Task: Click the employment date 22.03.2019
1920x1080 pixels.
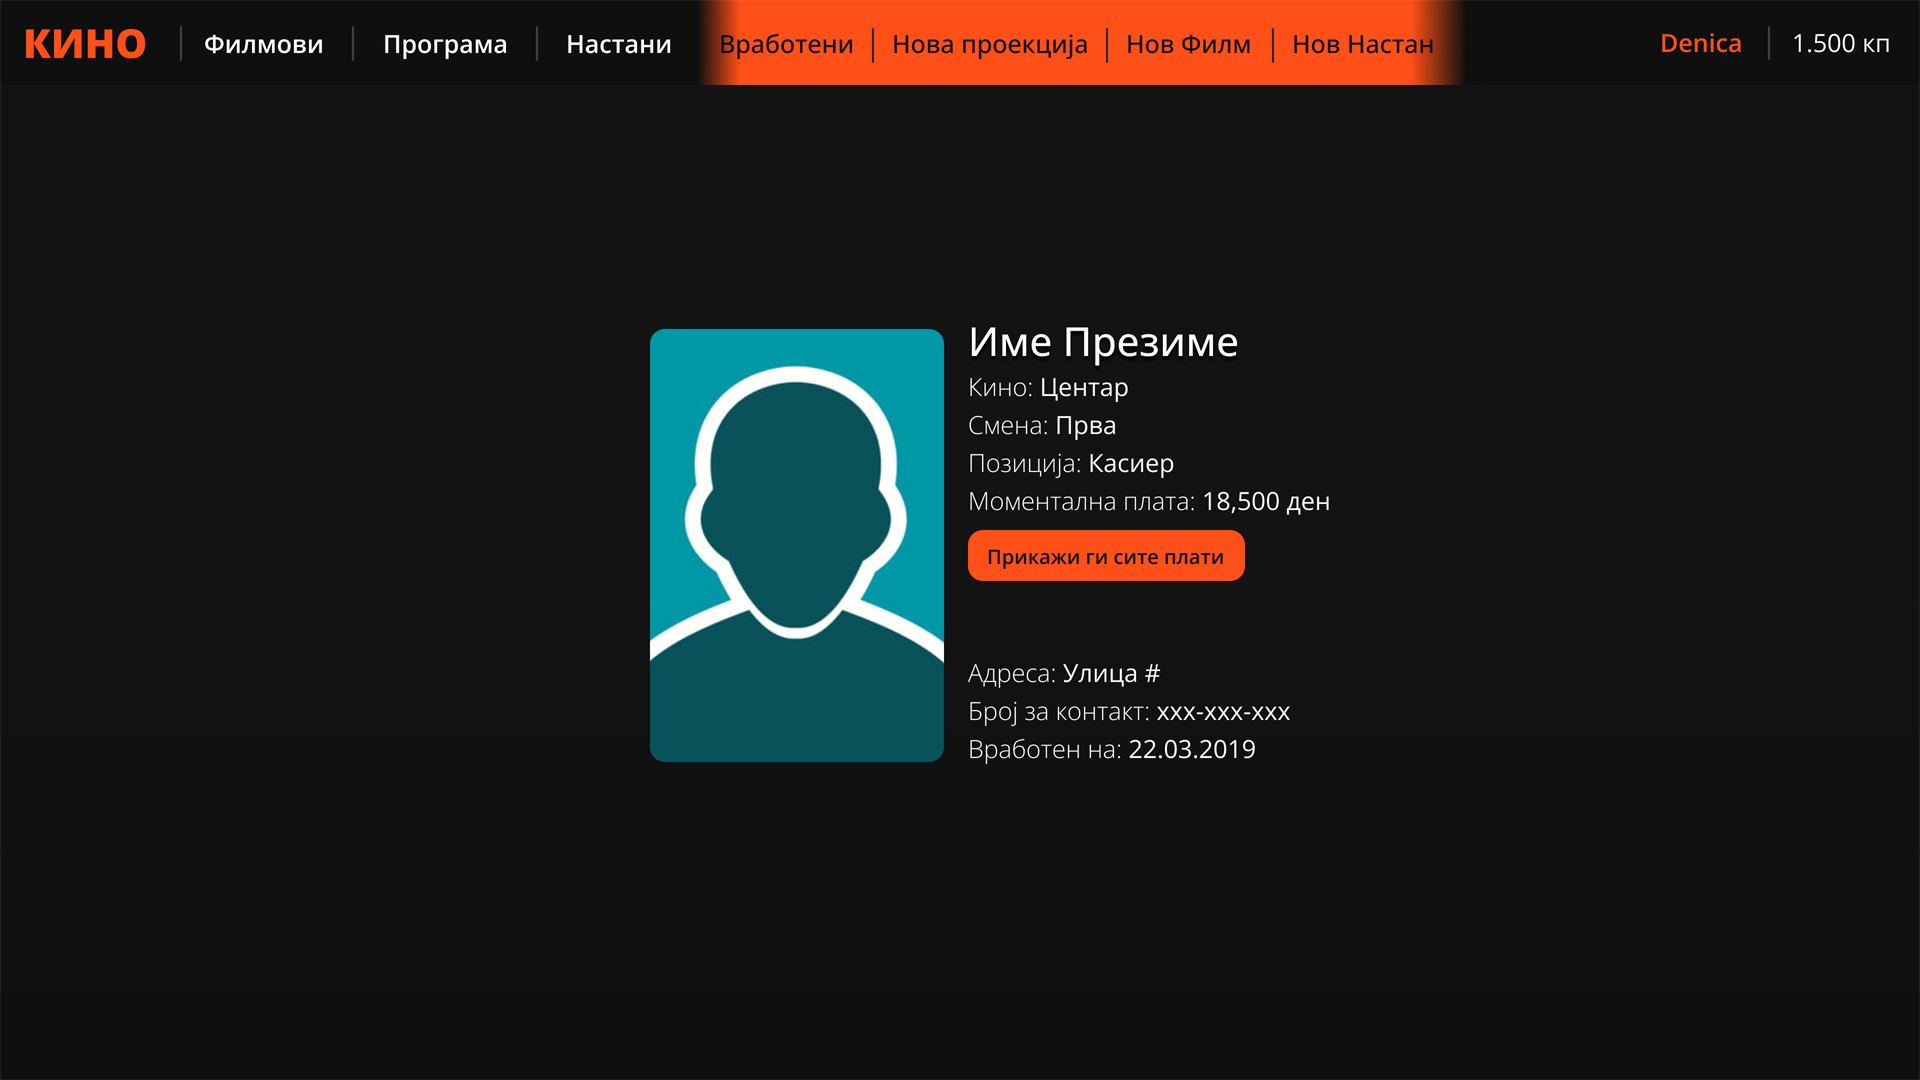Action: [1191, 749]
